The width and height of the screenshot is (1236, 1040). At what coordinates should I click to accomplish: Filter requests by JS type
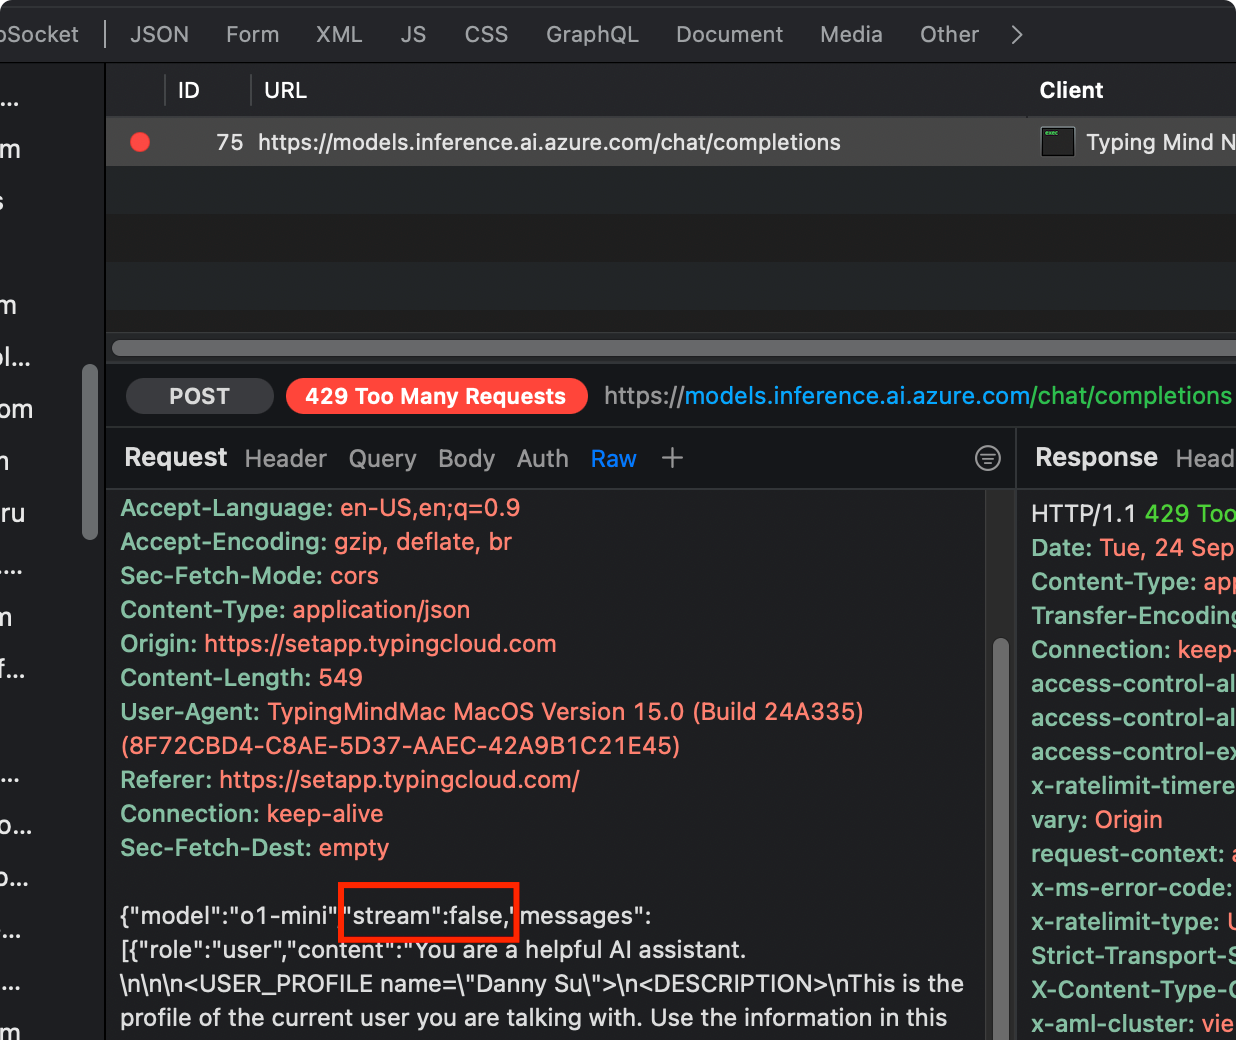pyautogui.click(x=413, y=34)
